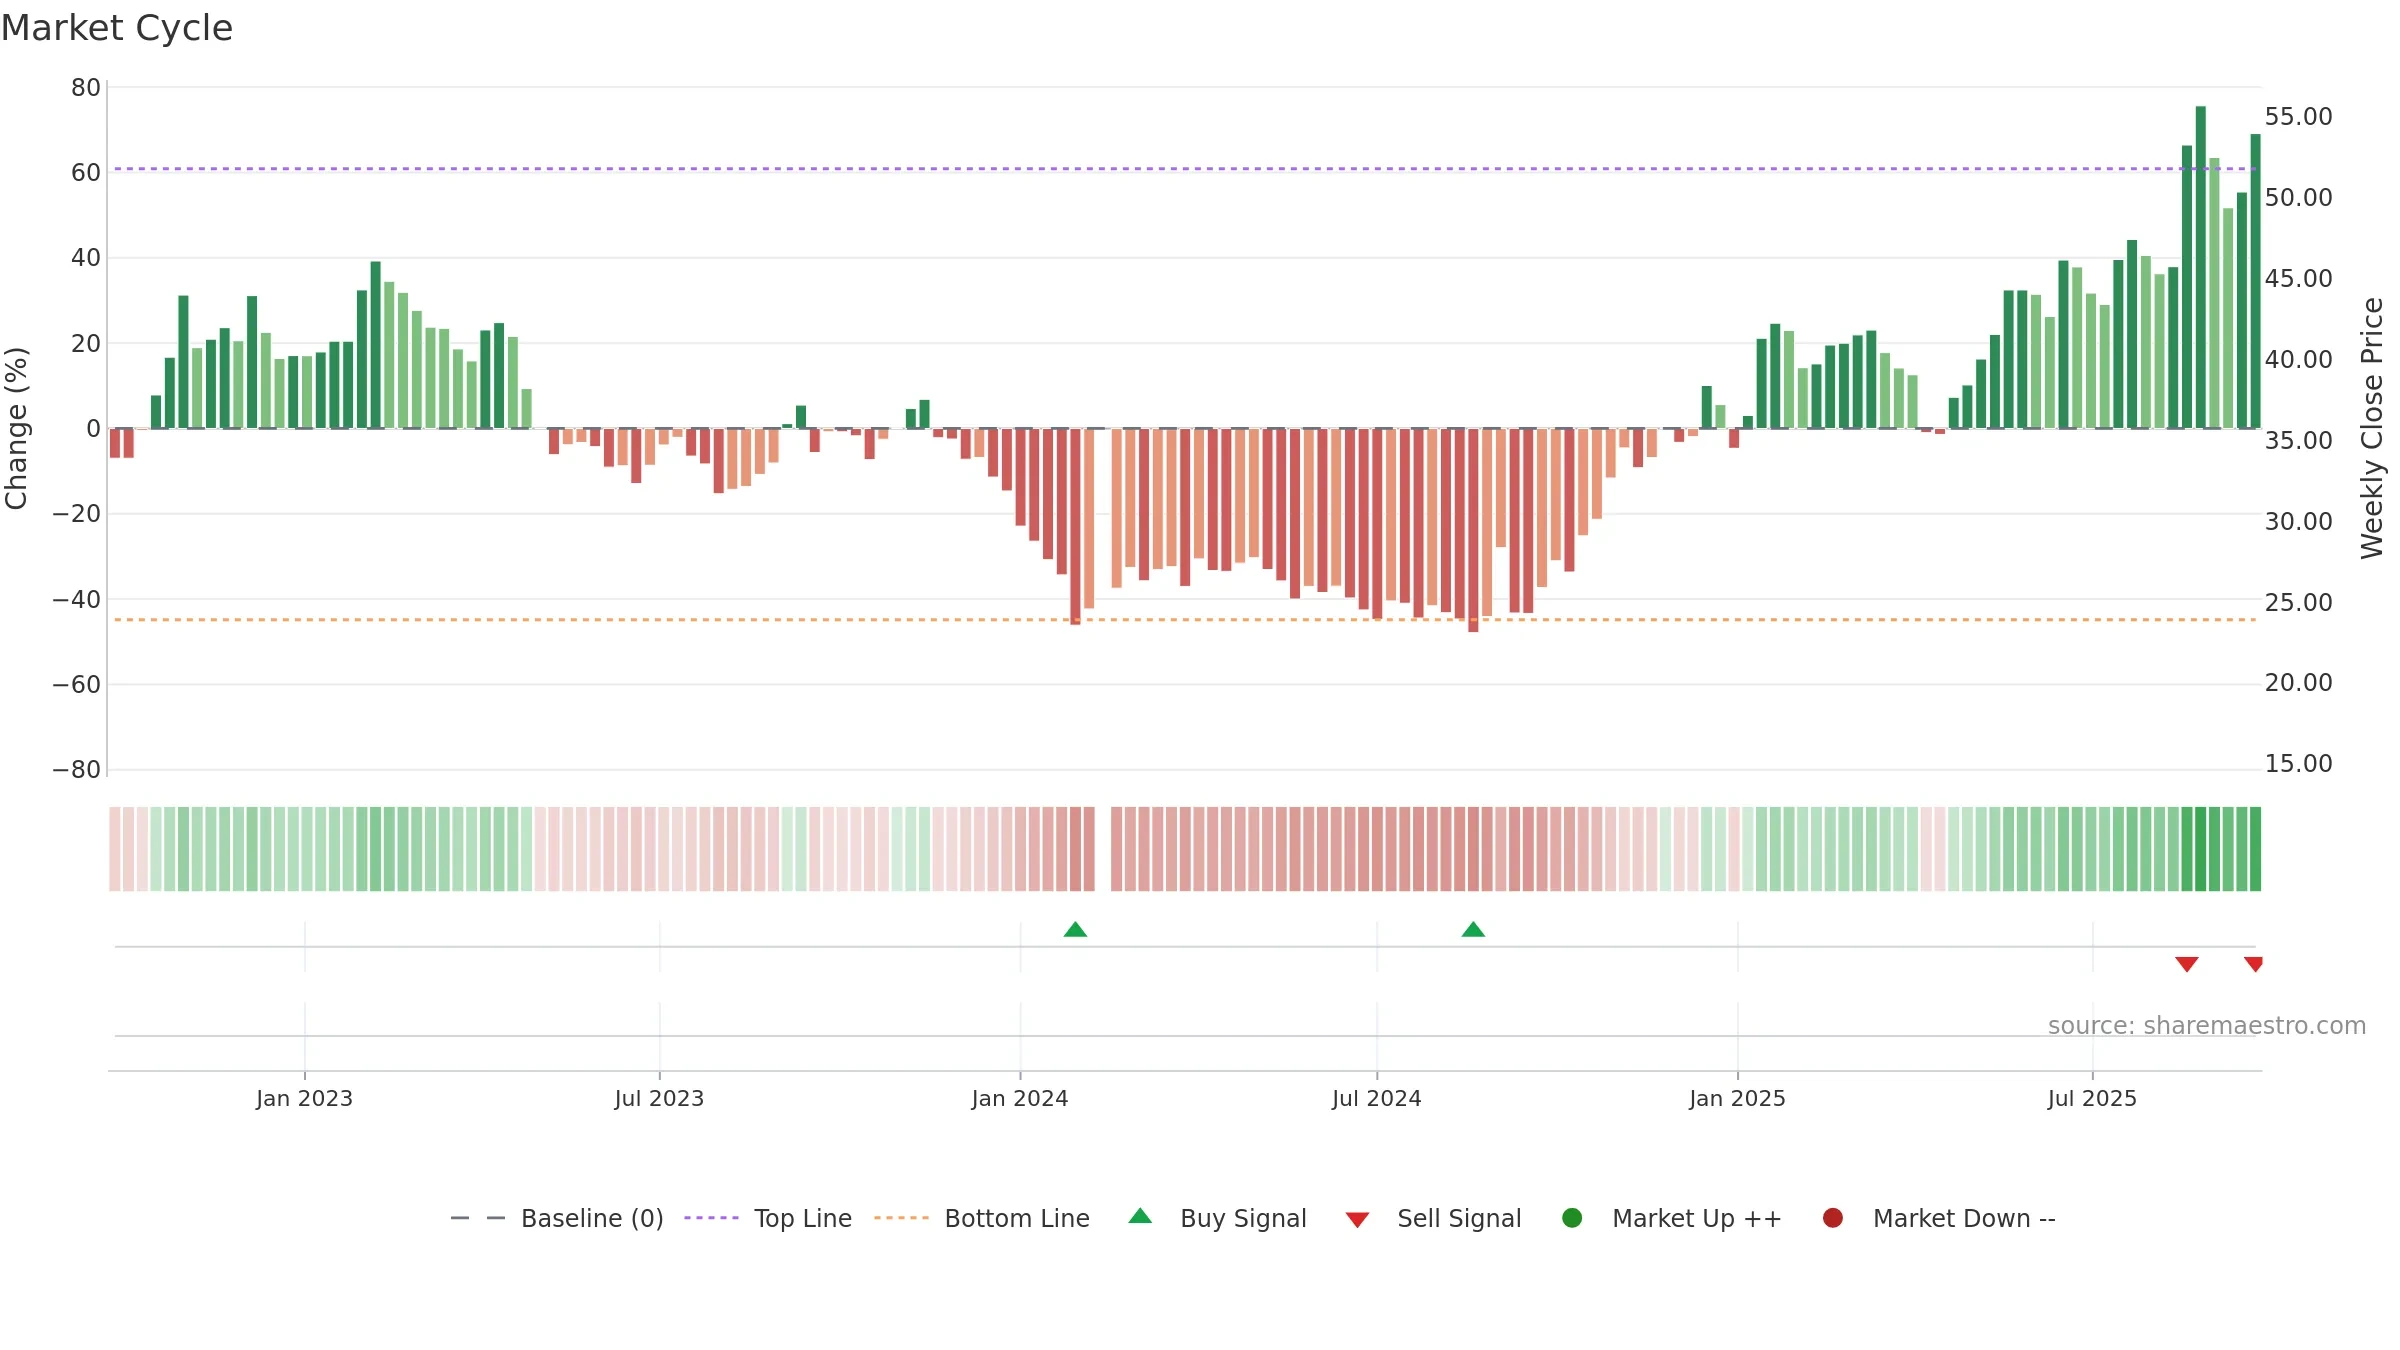Toggle the Market Down -- legend label

1964,1218
